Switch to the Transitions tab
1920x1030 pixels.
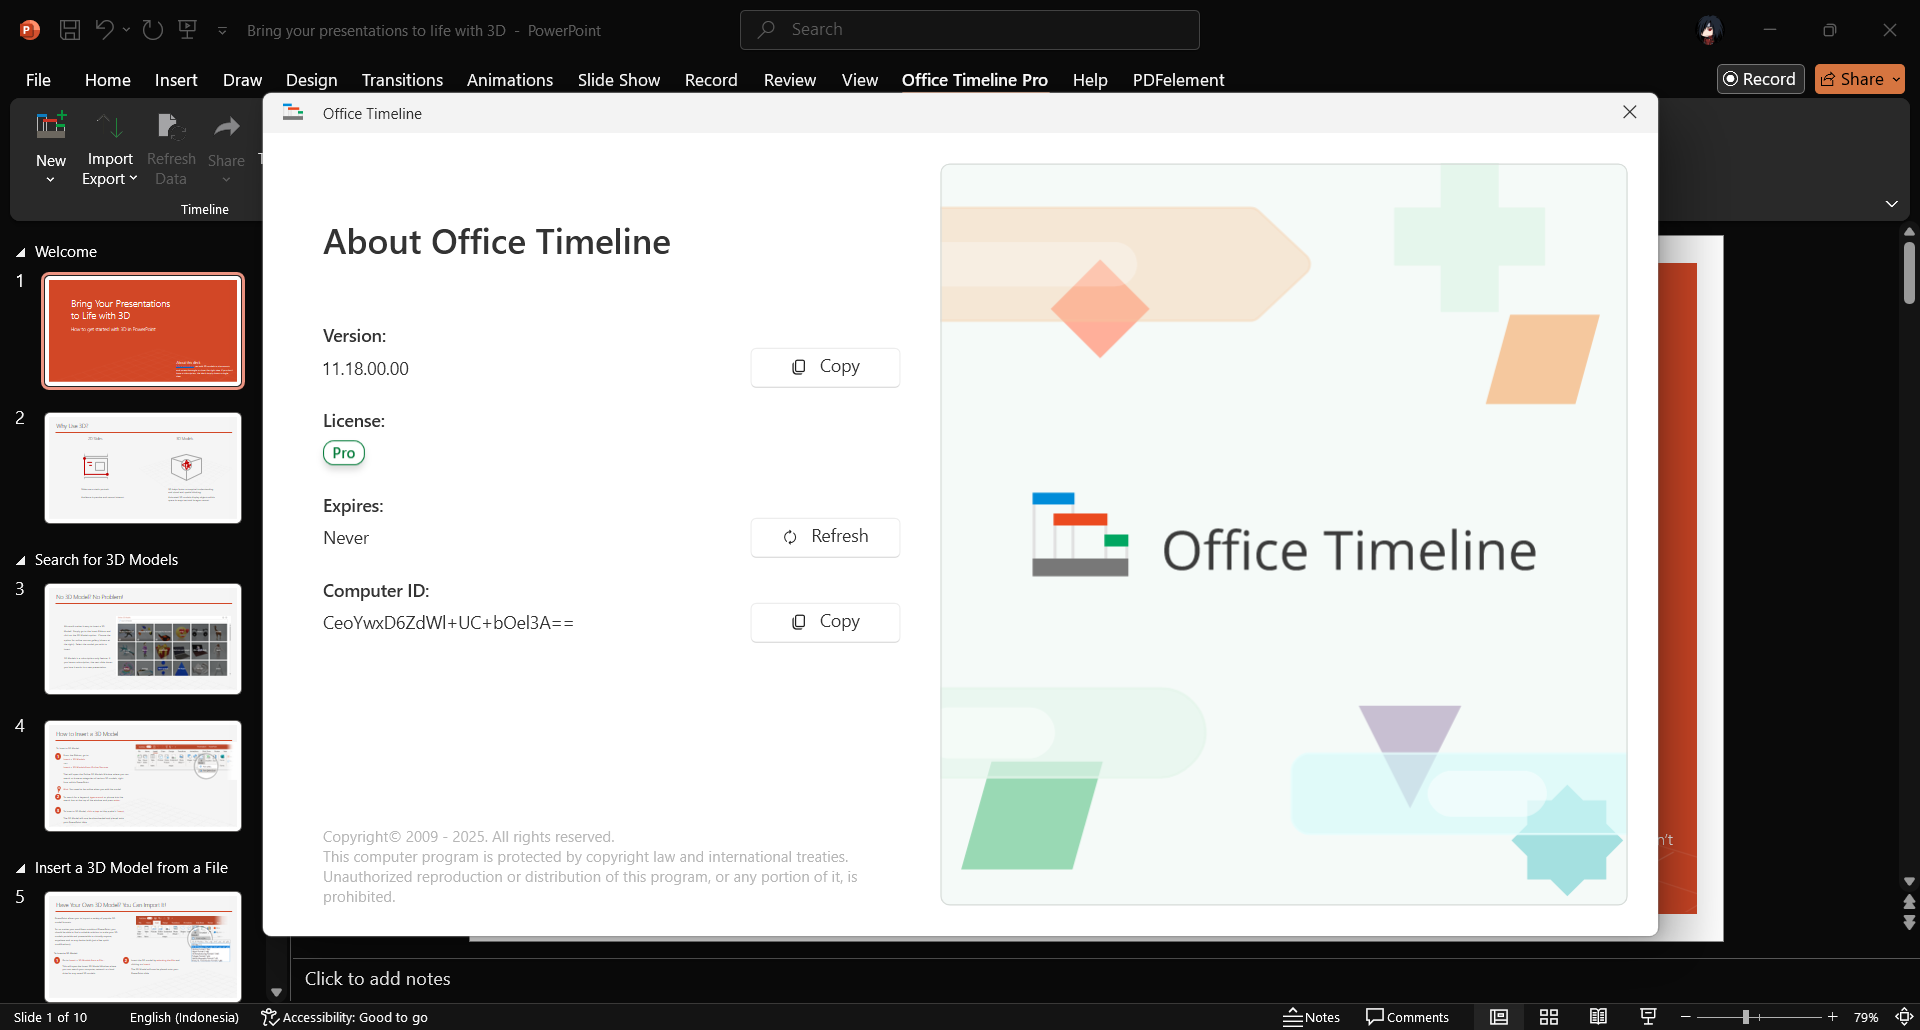click(x=402, y=80)
